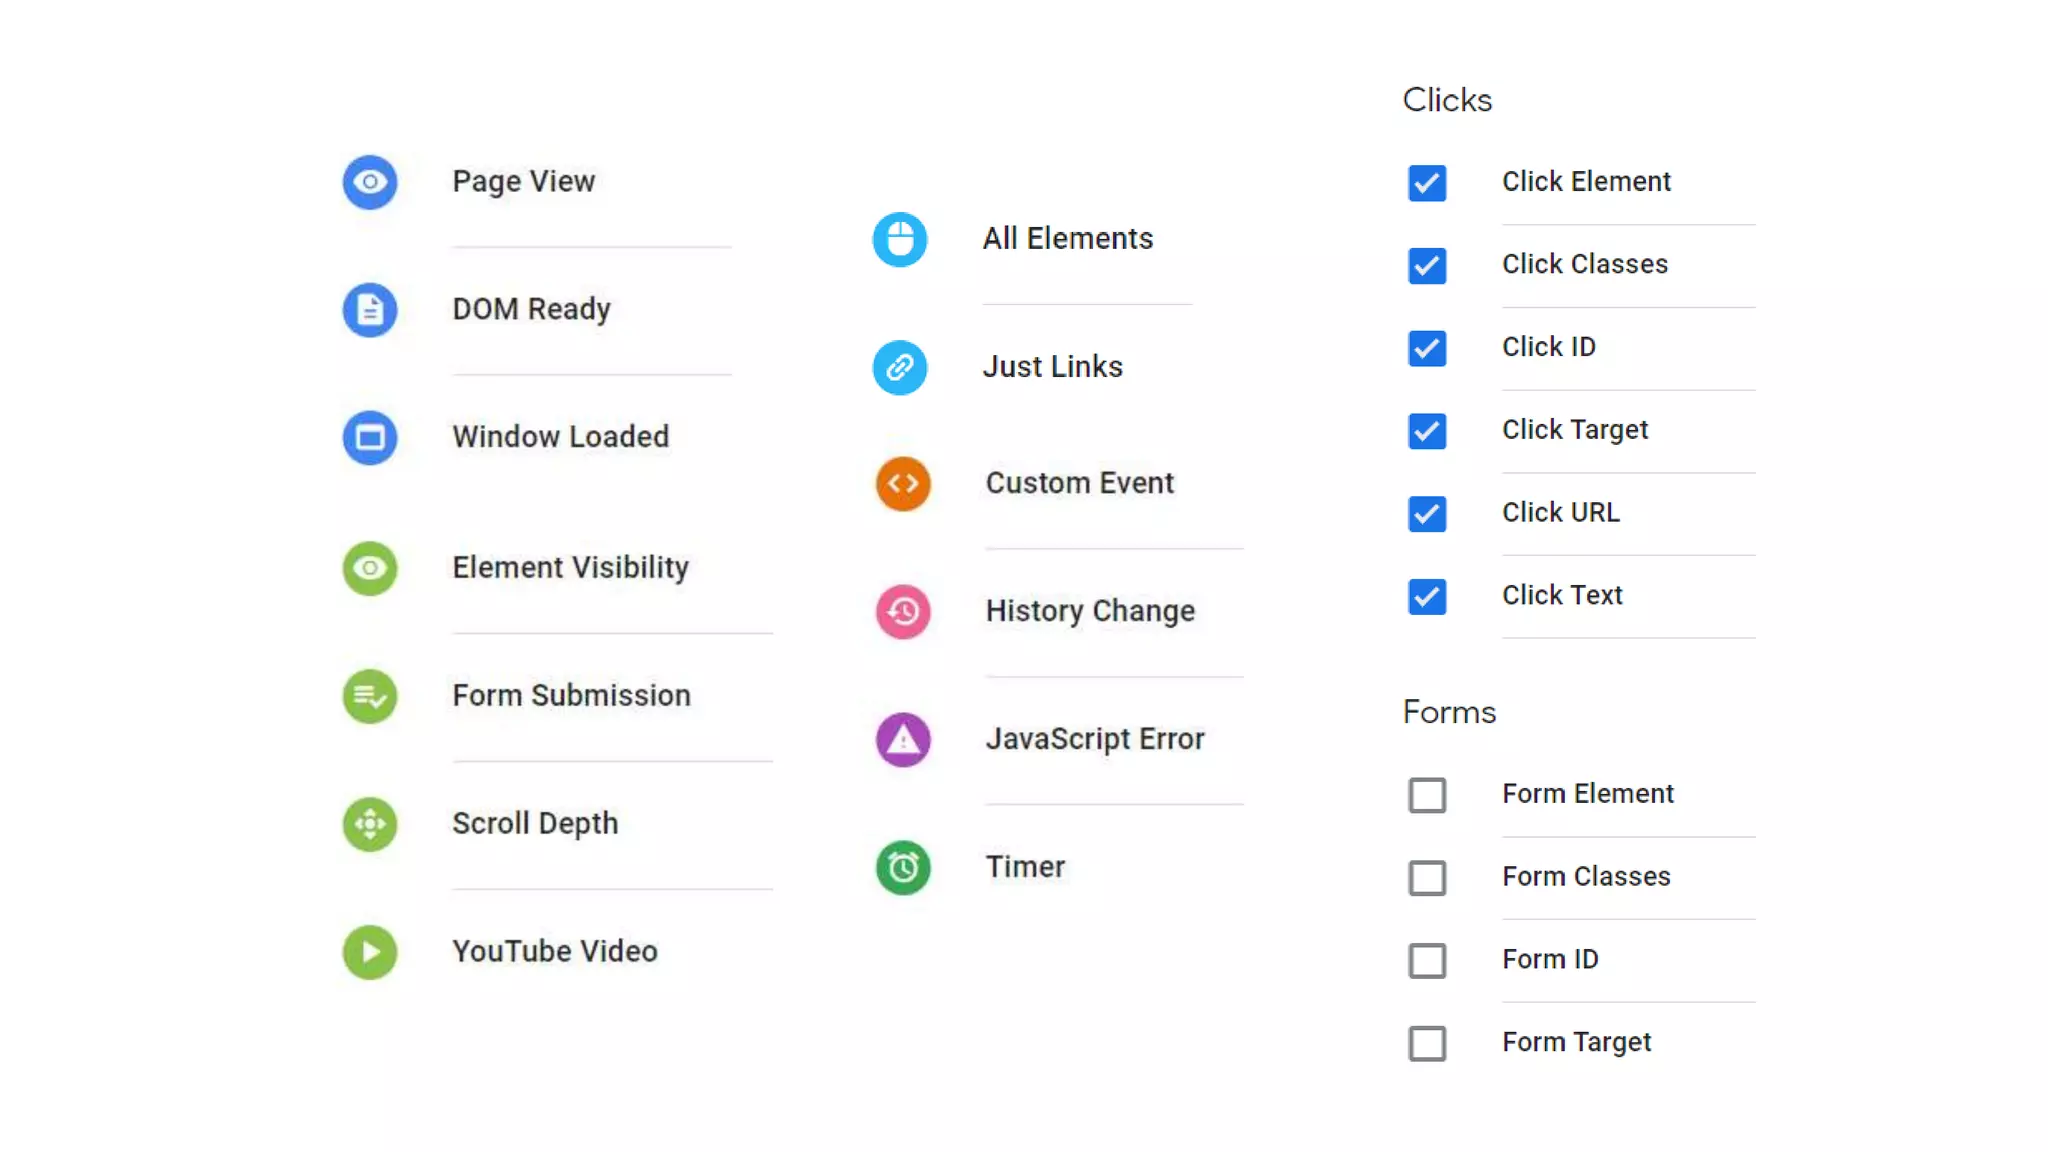The width and height of the screenshot is (2048, 1152).
Task: Enable the Form Element checkbox
Action: click(1427, 795)
